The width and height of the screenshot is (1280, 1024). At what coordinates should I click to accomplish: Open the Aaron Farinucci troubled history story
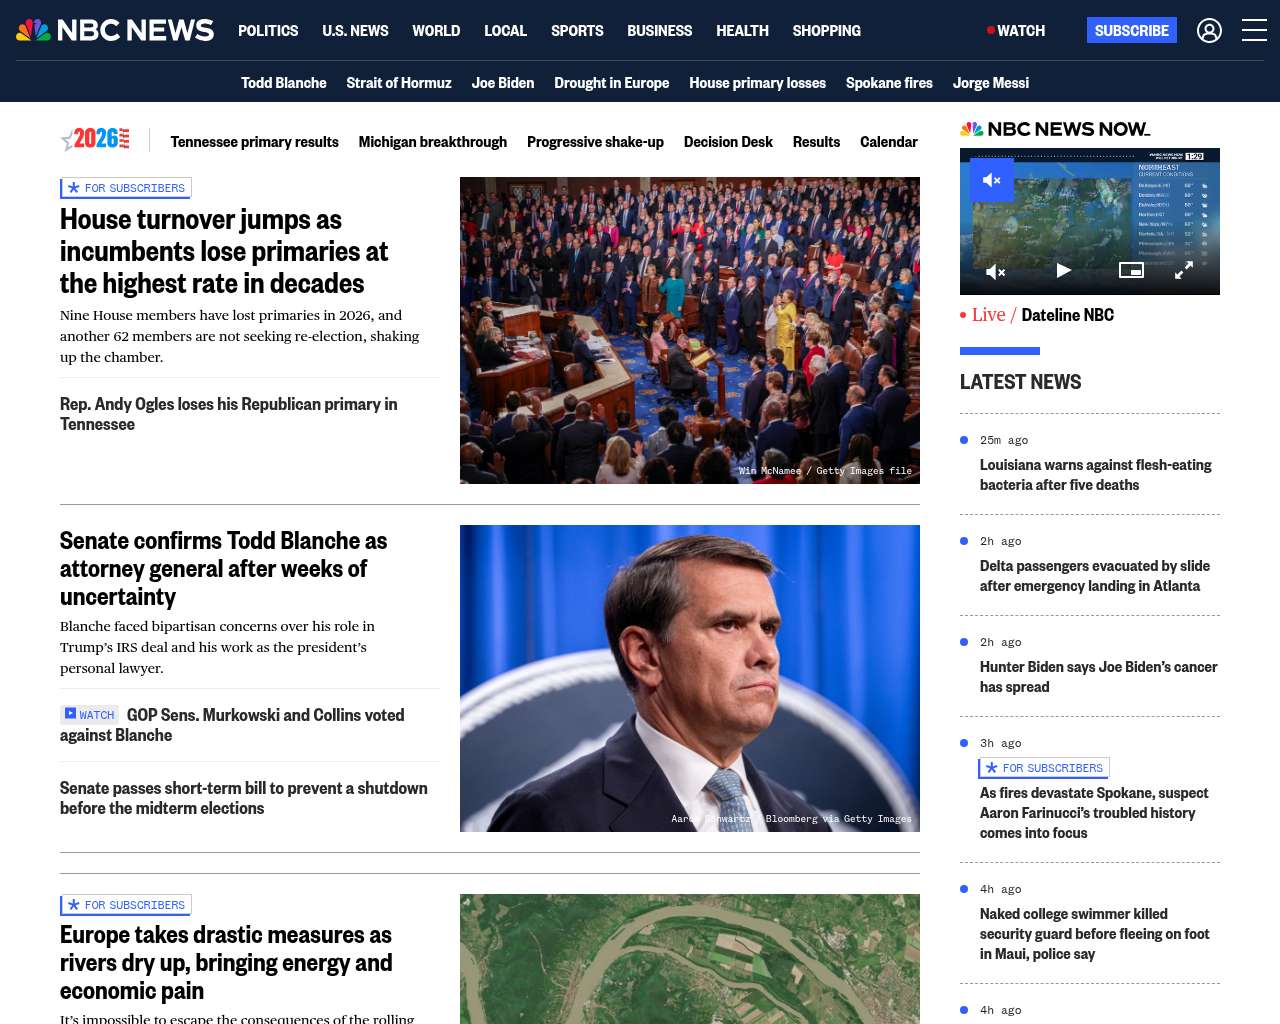click(x=1094, y=813)
